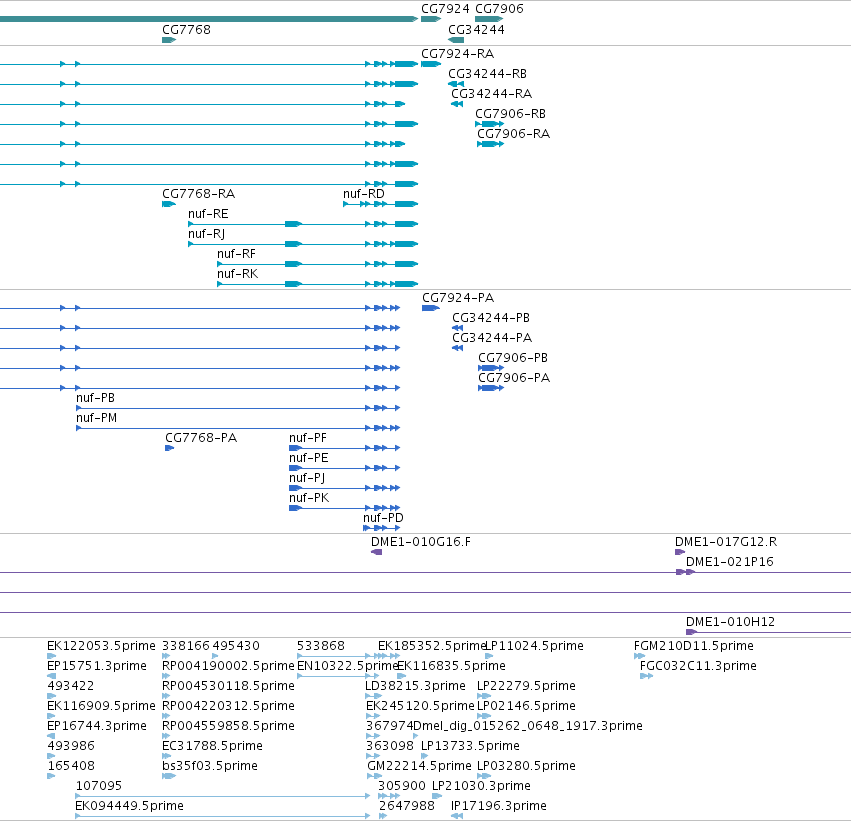
Task: Click the RP004559858.5prime EST label
Action: [228, 727]
